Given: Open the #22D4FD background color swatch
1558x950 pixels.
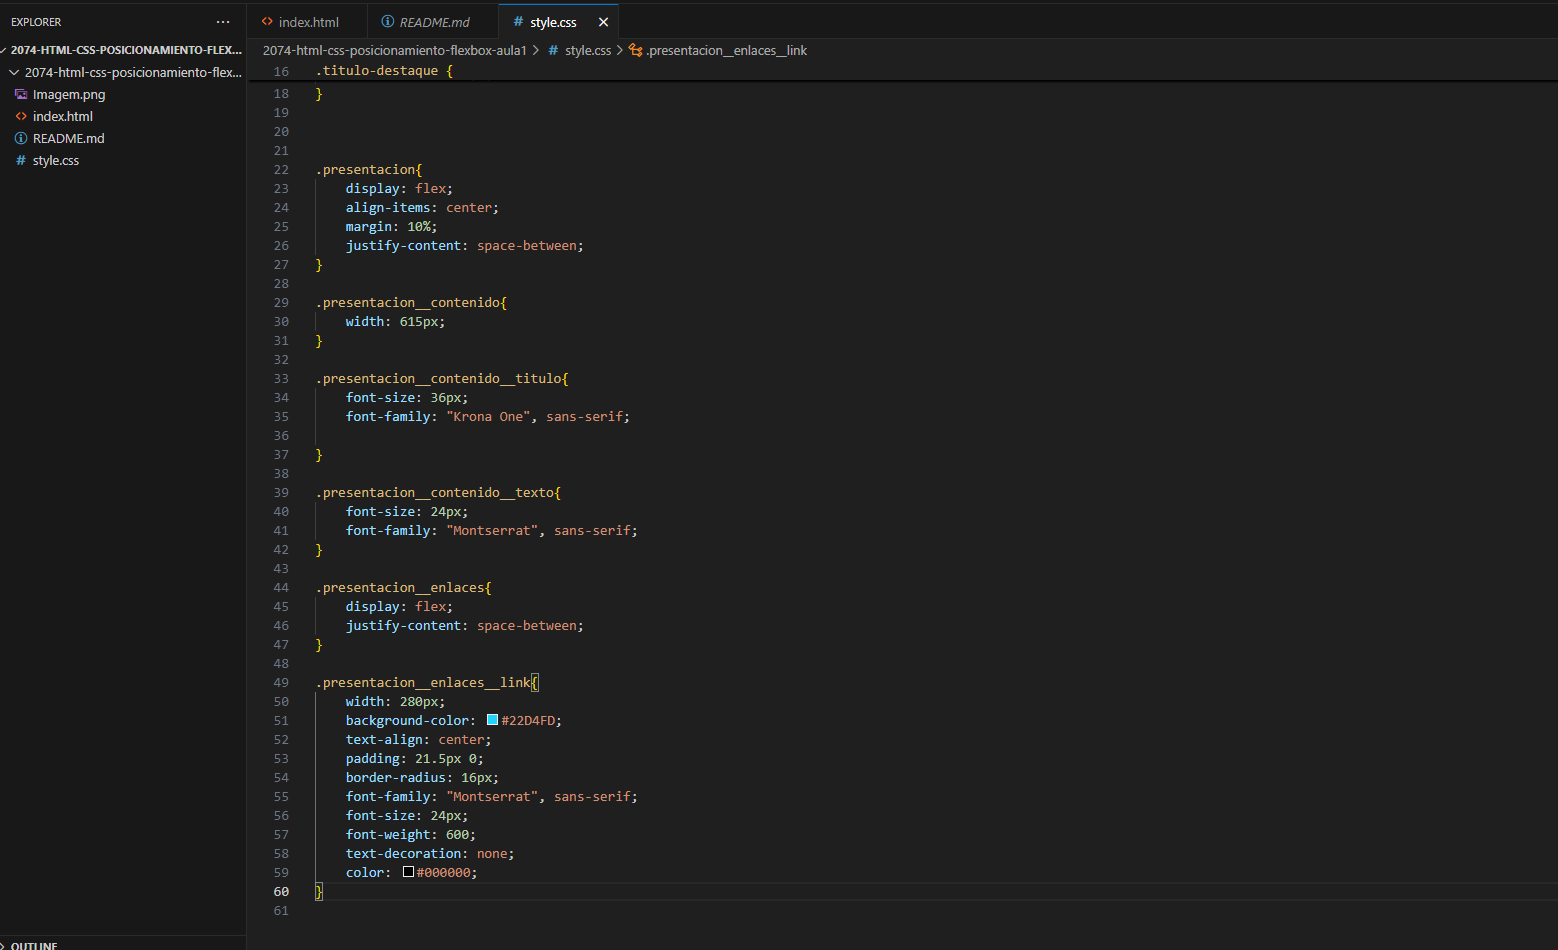Looking at the screenshot, I should click(492, 720).
